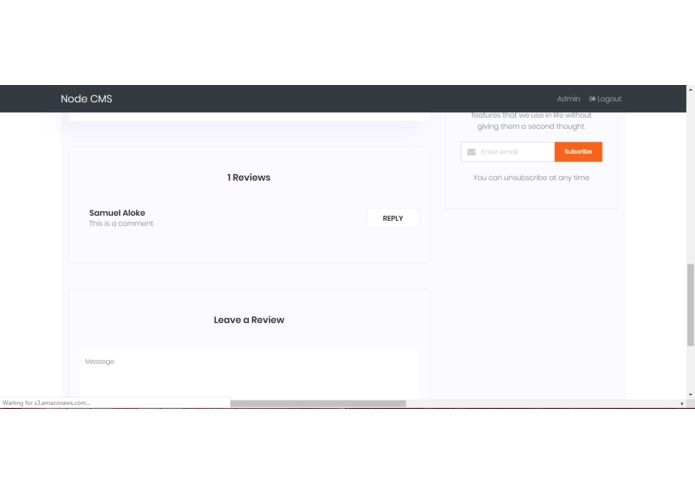Viewport: 695px width, 494px height.
Task: Click the '1 Reviews' heading
Action: tap(249, 177)
